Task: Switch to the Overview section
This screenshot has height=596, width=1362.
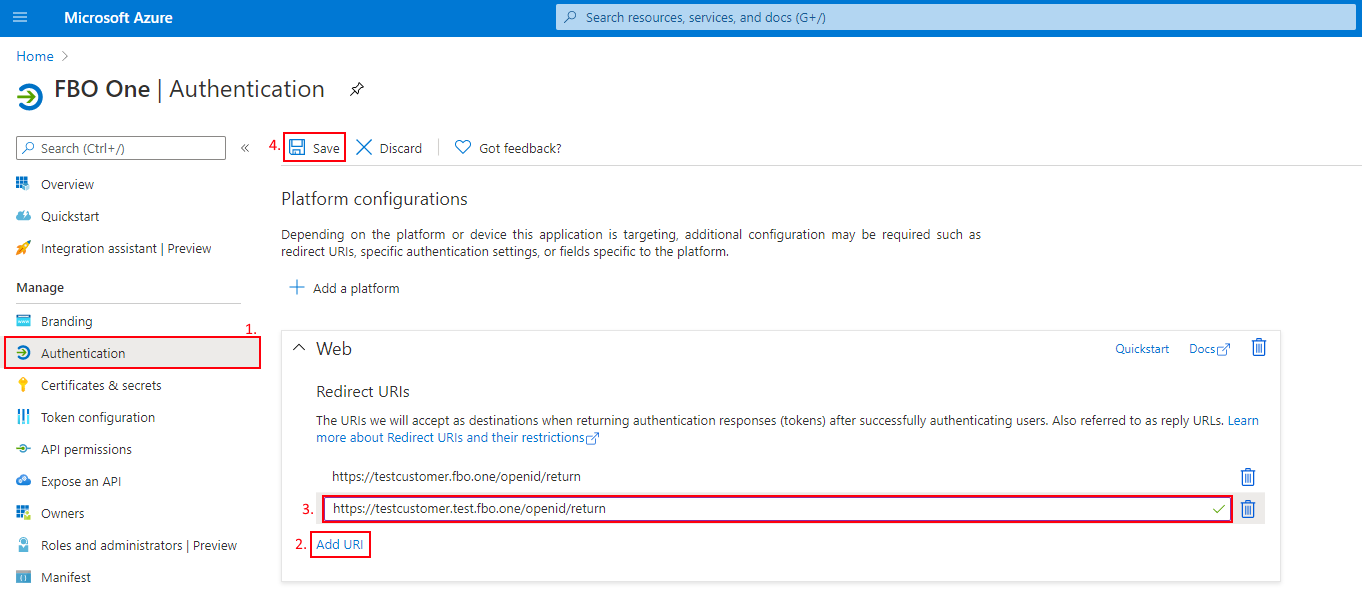Action: click(x=69, y=184)
